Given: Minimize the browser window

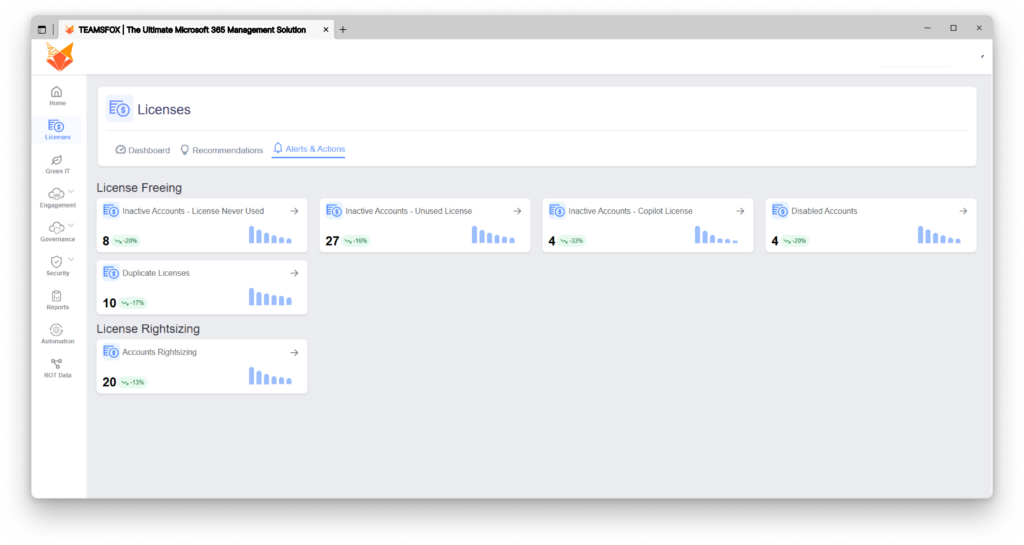Looking at the screenshot, I should [x=927, y=28].
